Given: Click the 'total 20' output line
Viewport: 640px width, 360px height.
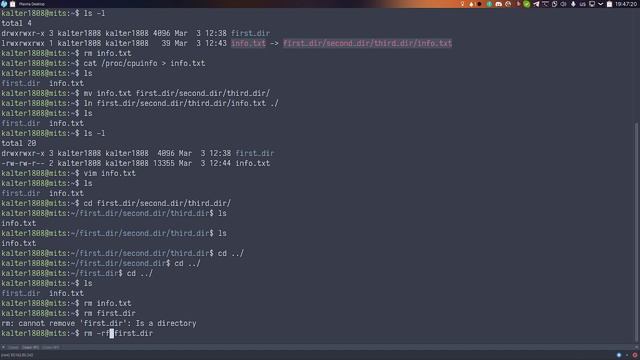Looking at the screenshot, I should pyautogui.click(x=19, y=143).
